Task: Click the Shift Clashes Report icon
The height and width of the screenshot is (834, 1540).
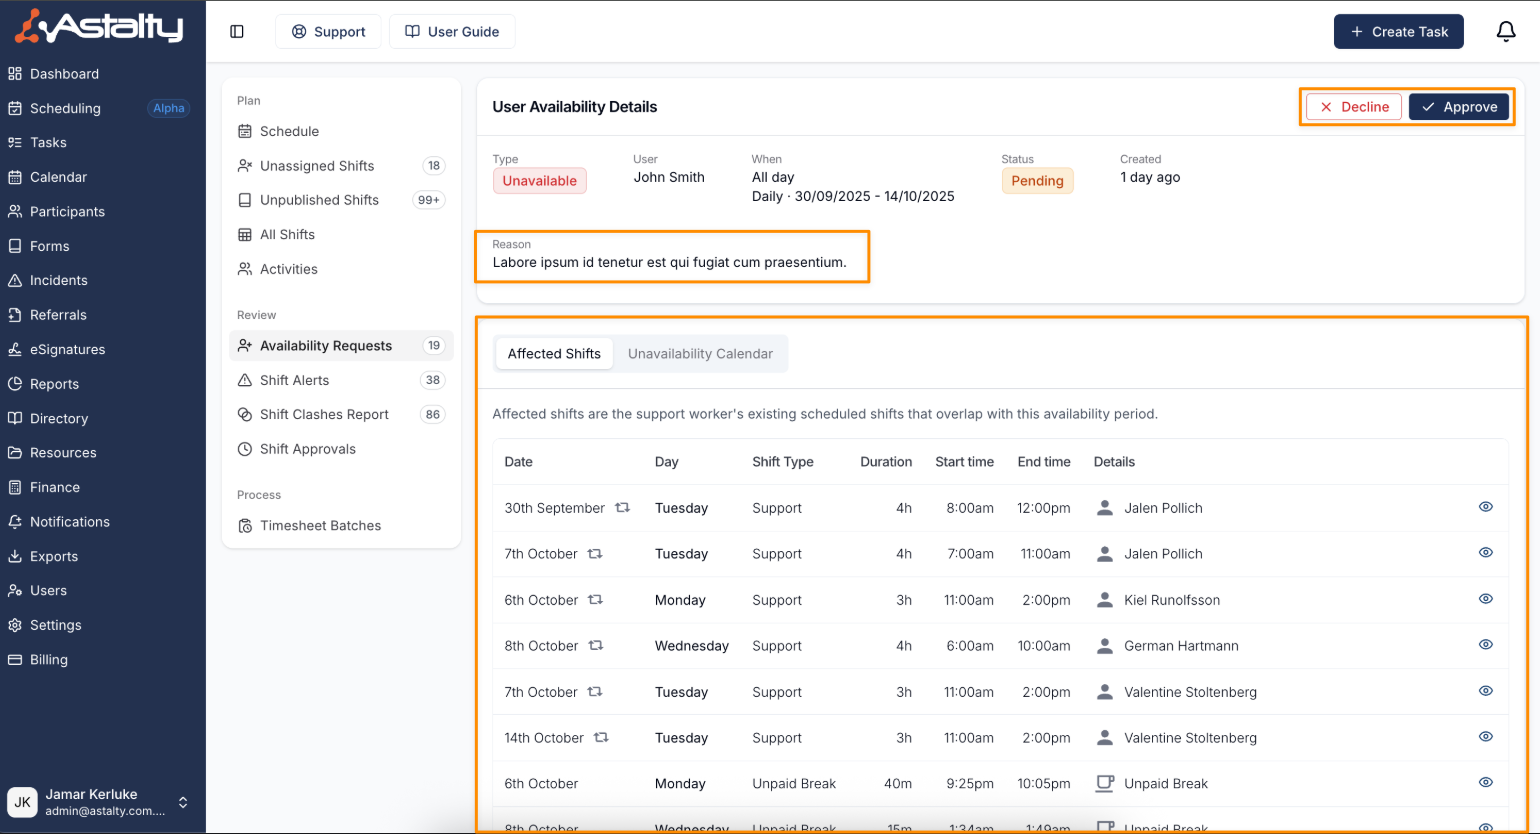Action: 245,415
